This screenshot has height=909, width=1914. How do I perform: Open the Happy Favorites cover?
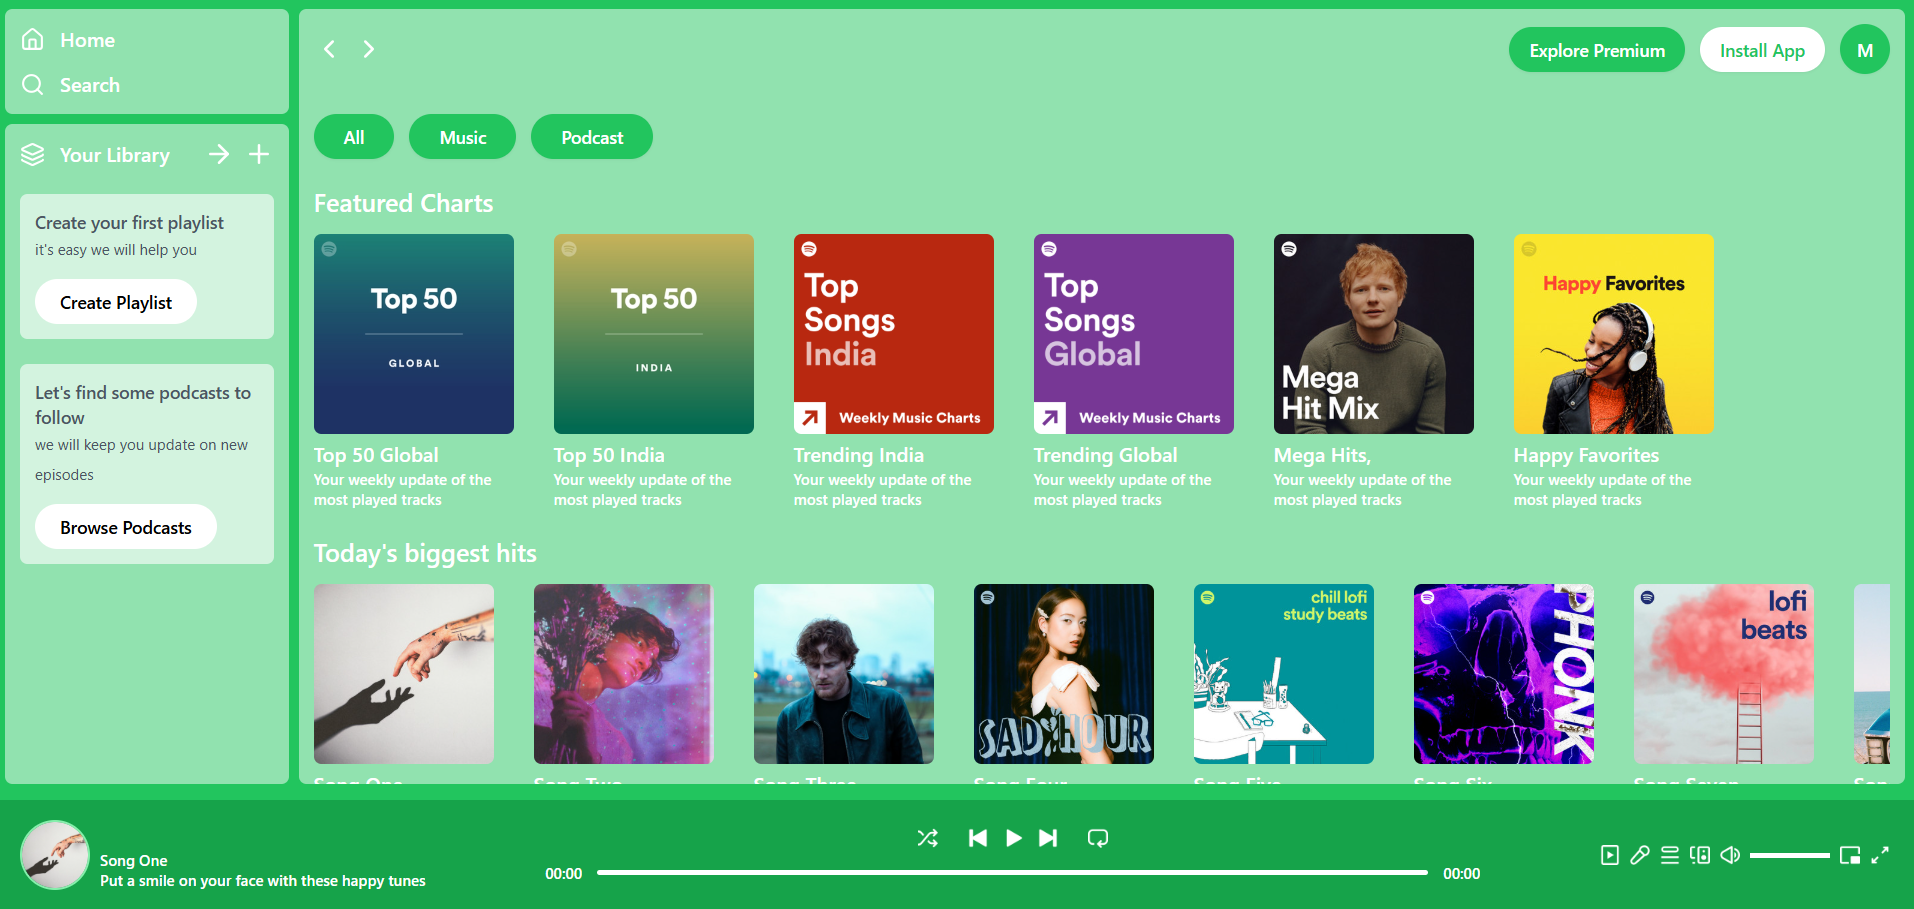(x=1614, y=334)
